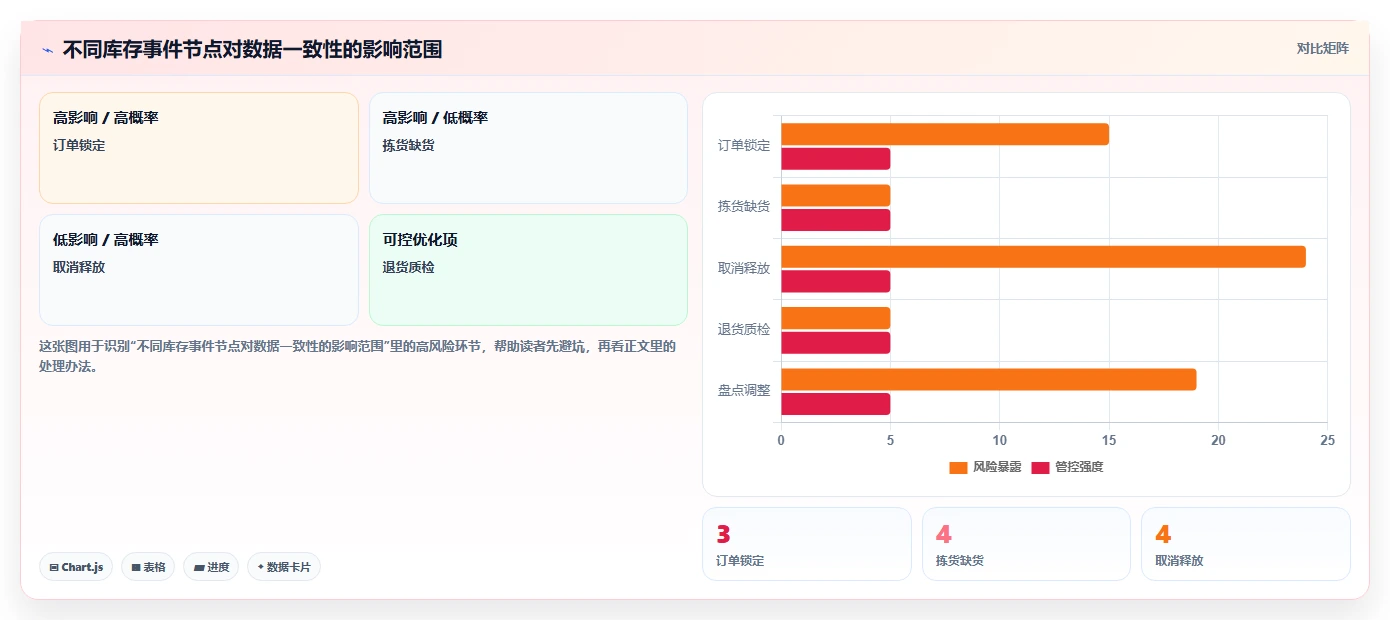Click the title 不同库存事件节点对数据一致性的影响范围
The height and width of the screenshot is (620, 1390).
click(x=252, y=49)
